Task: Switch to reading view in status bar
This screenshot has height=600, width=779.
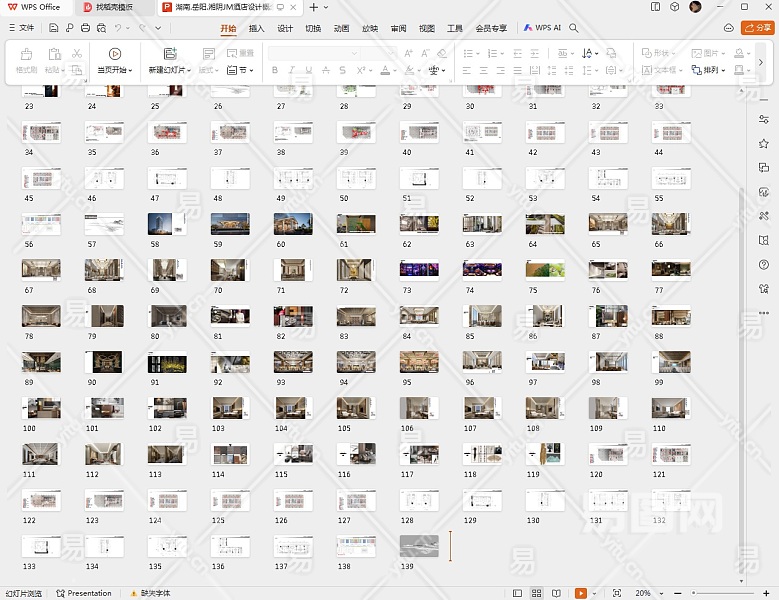Action: 557,593
